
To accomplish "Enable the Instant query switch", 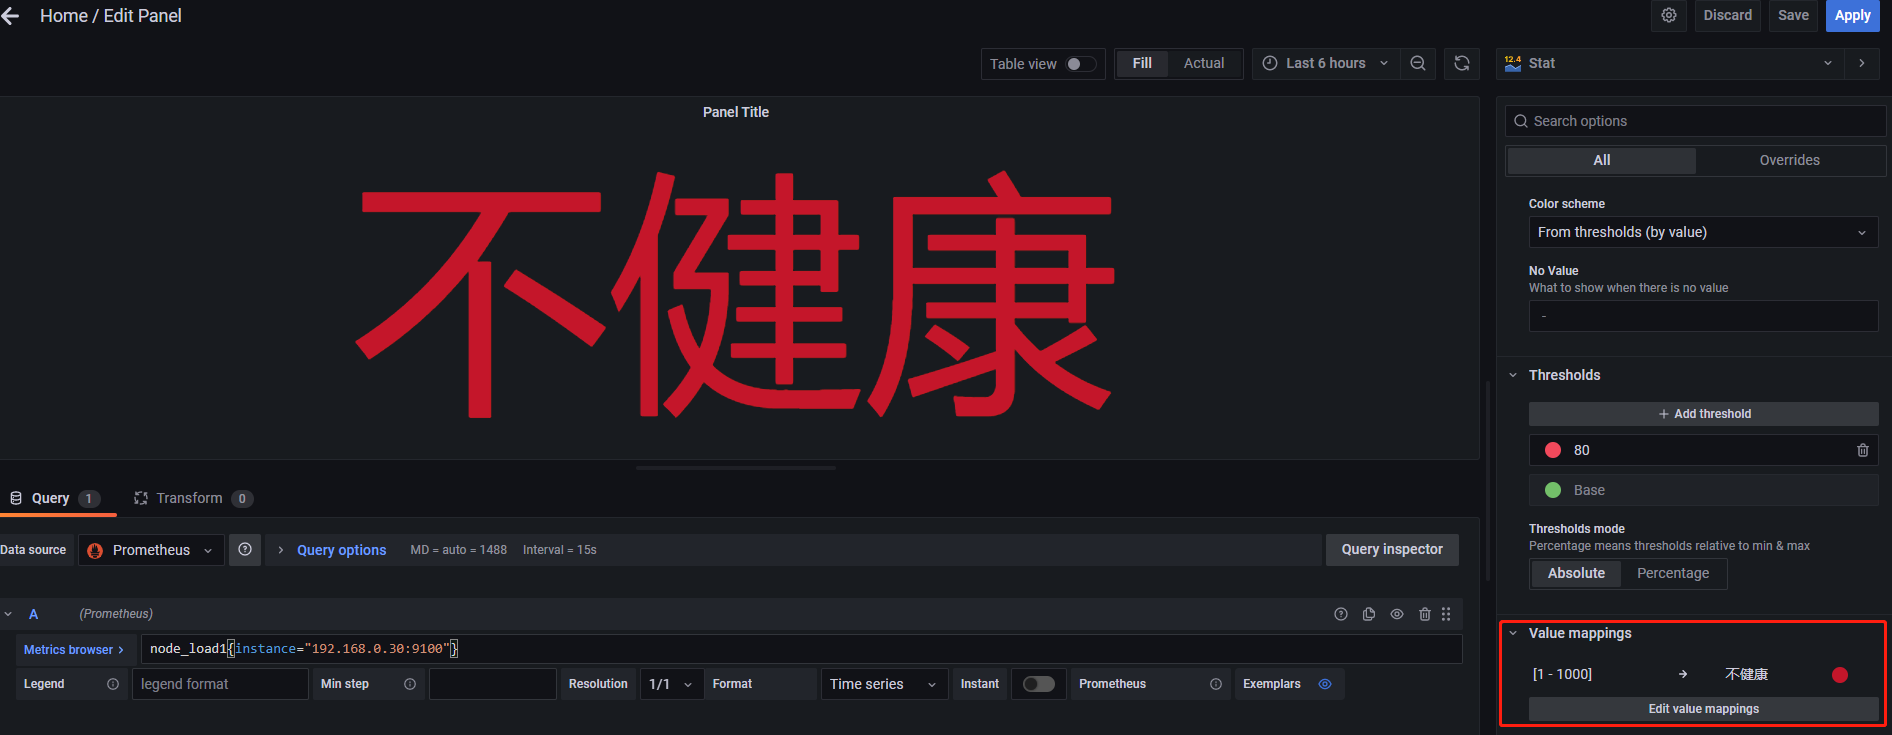I will tap(1038, 684).
